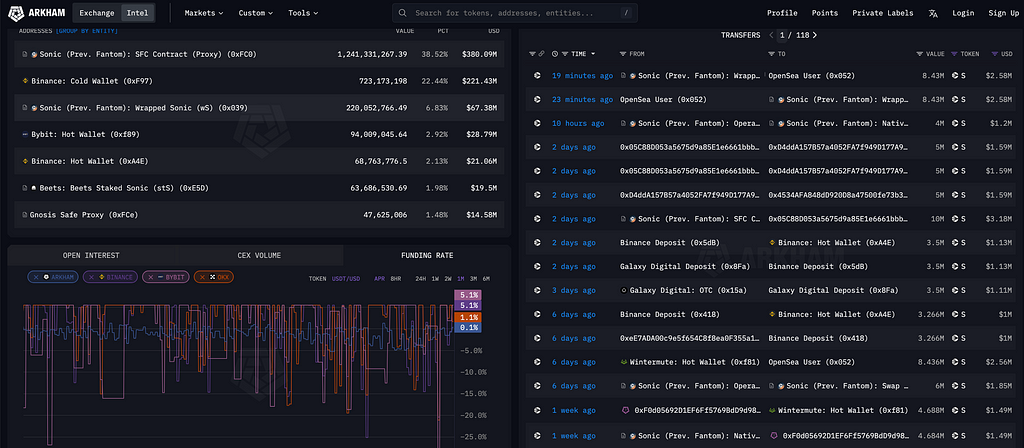Remove the BINANCE series chip from chart
Image resolution: width=1024 pixels, height=448 pixels.
pyautogui.click(x=91, y=277)
